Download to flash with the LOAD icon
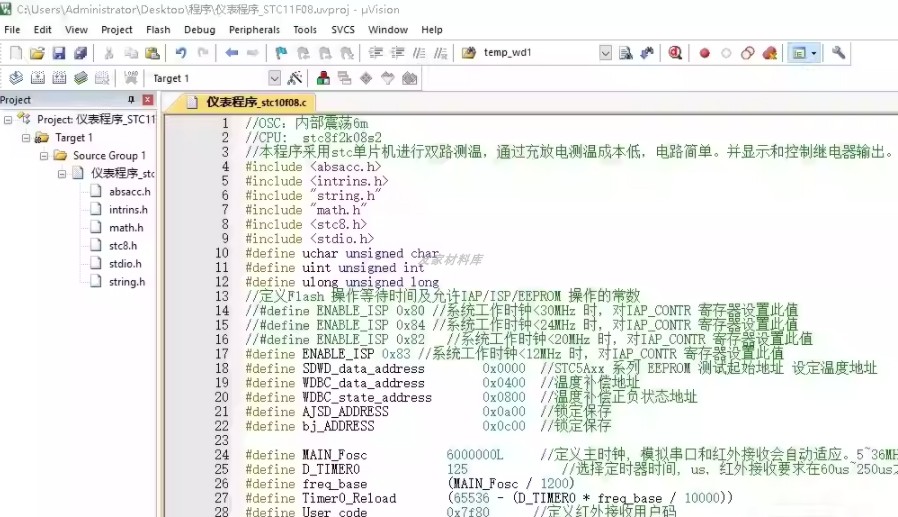 point(131,78)
